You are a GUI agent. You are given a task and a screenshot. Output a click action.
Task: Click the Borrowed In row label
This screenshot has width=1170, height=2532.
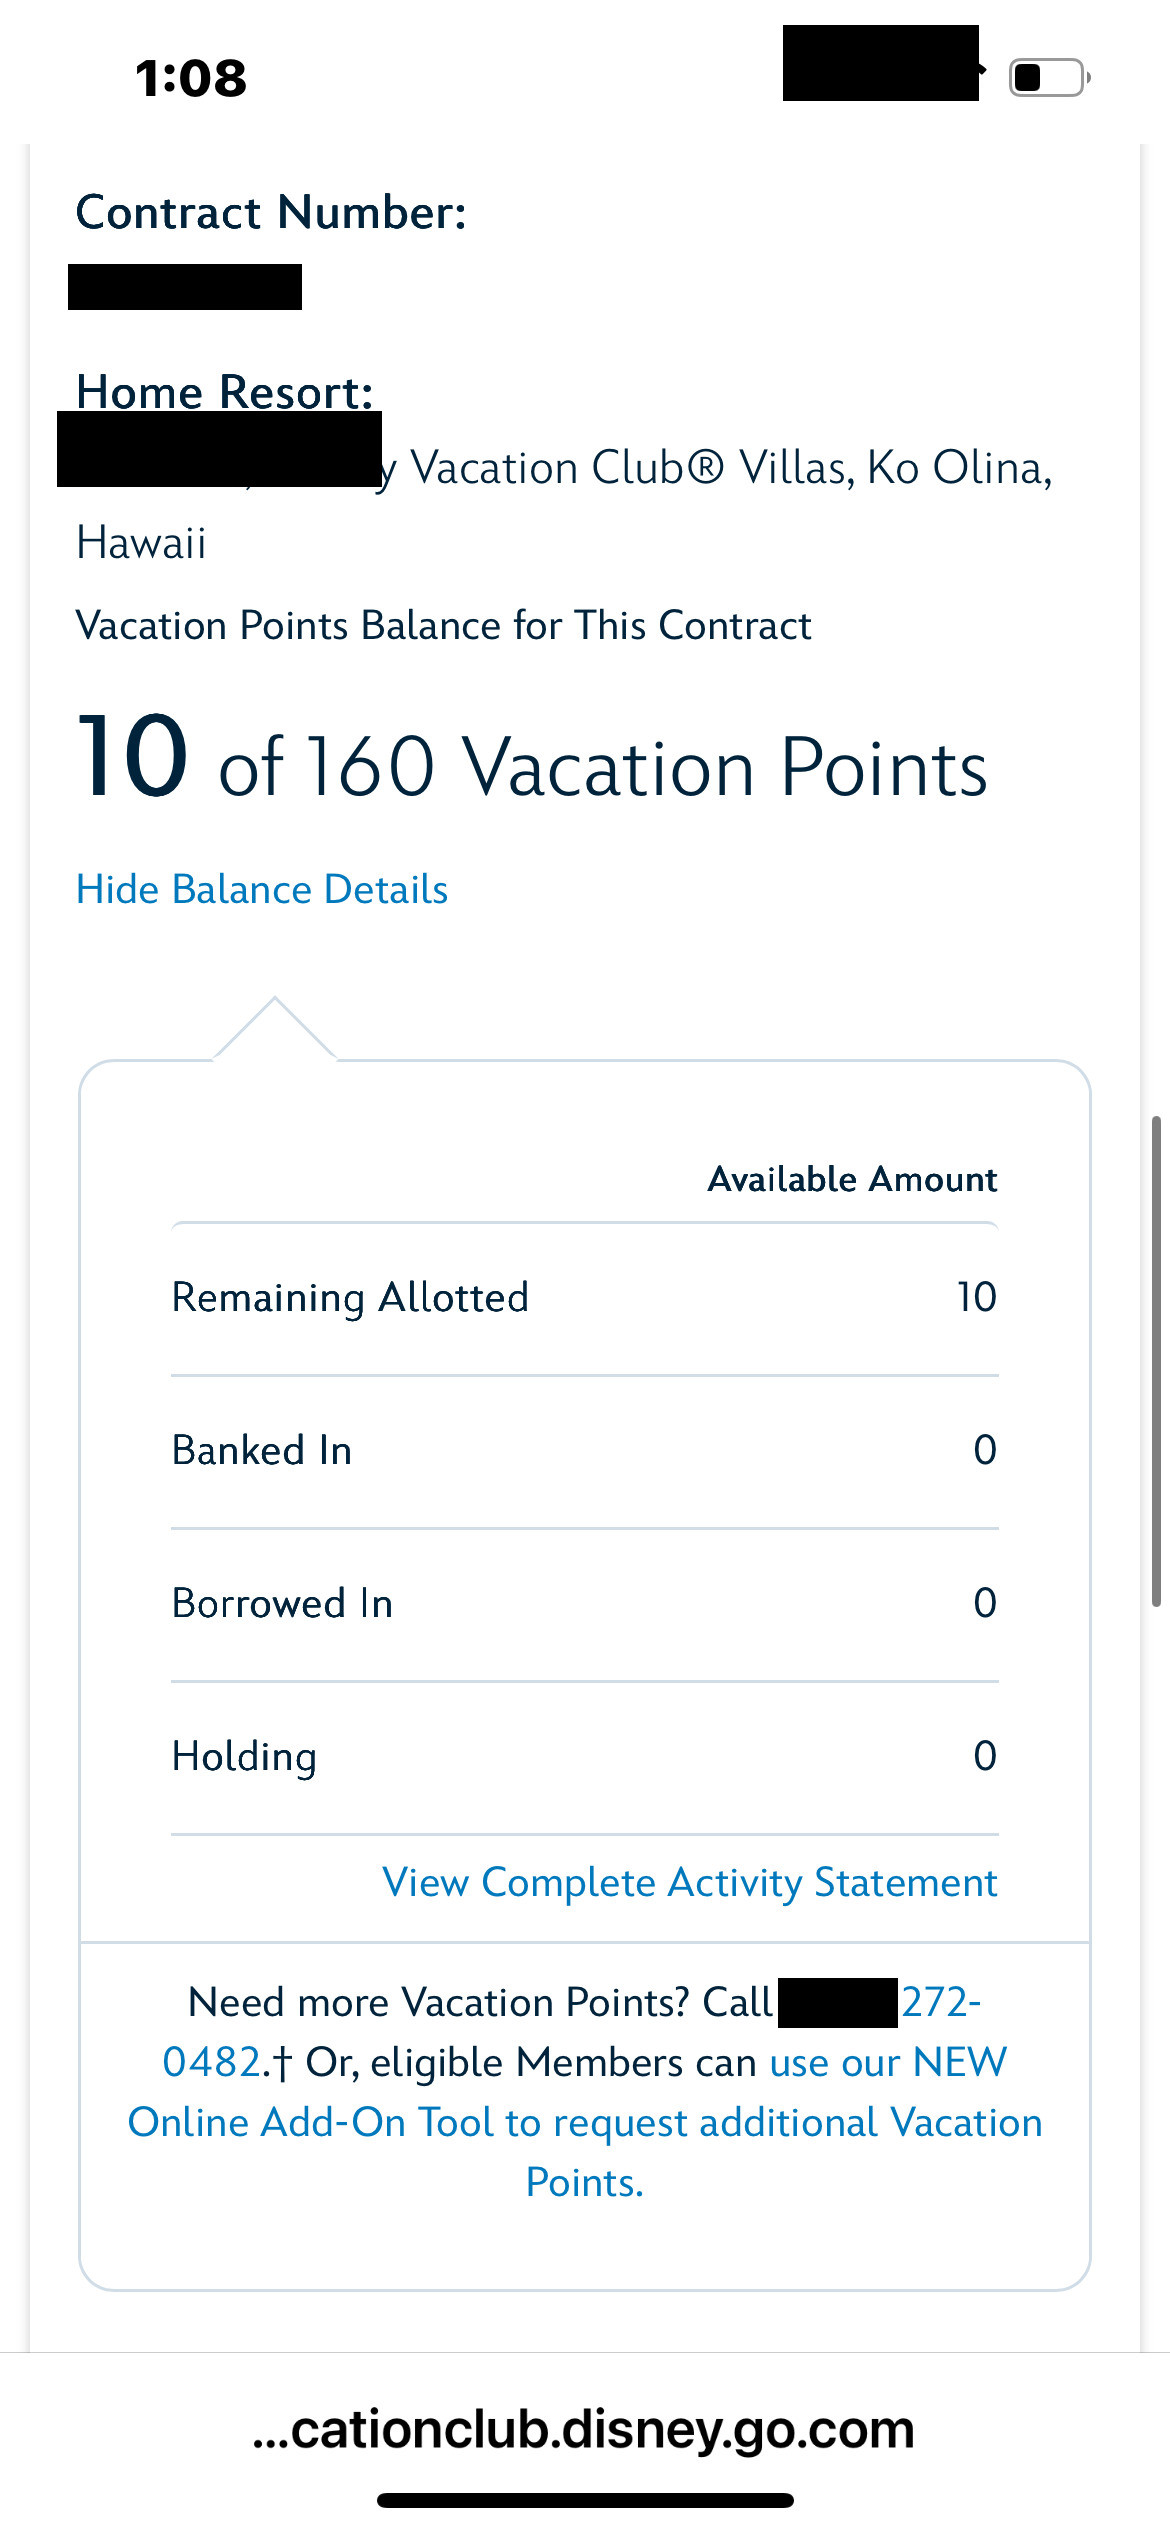(x=282, y=1604)
